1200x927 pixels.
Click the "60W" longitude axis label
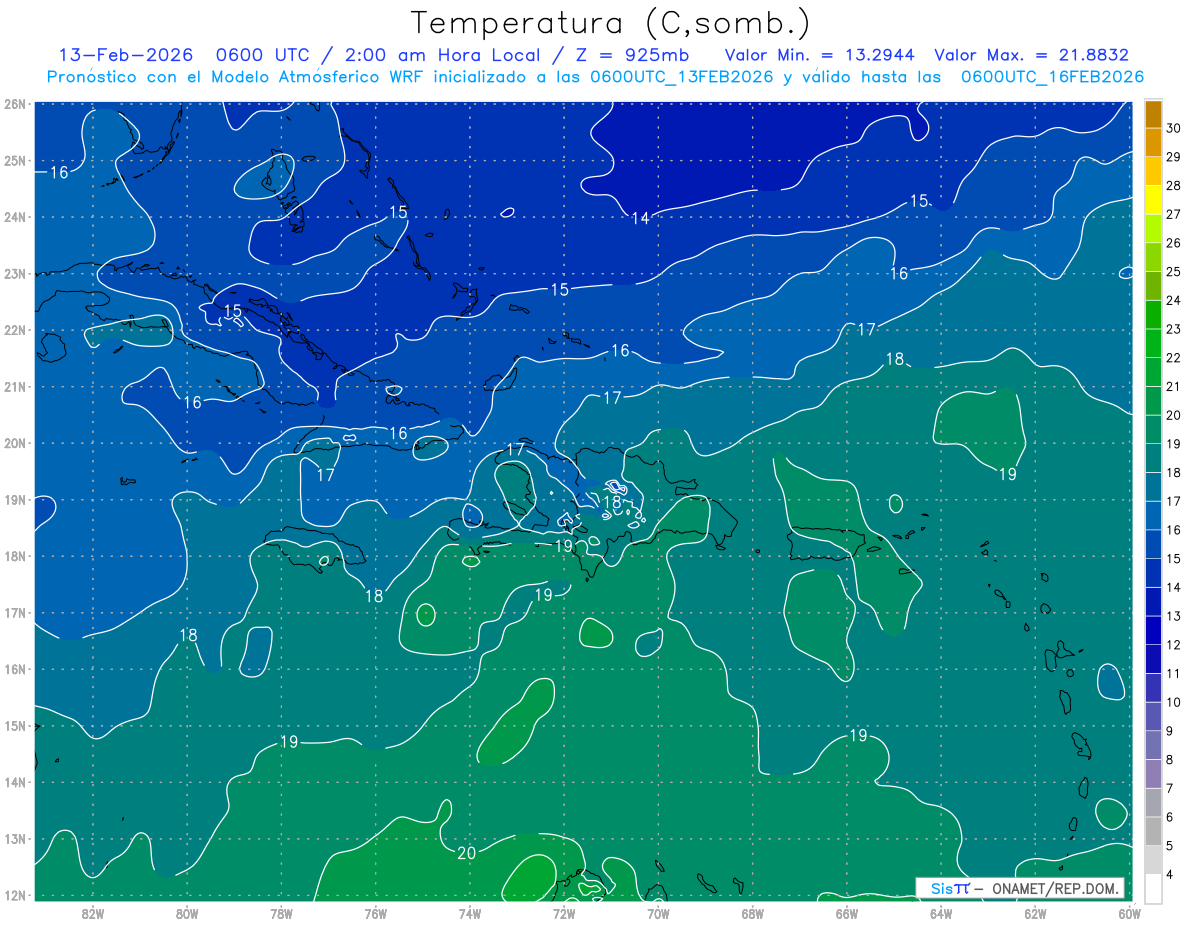click(1129, 912)
